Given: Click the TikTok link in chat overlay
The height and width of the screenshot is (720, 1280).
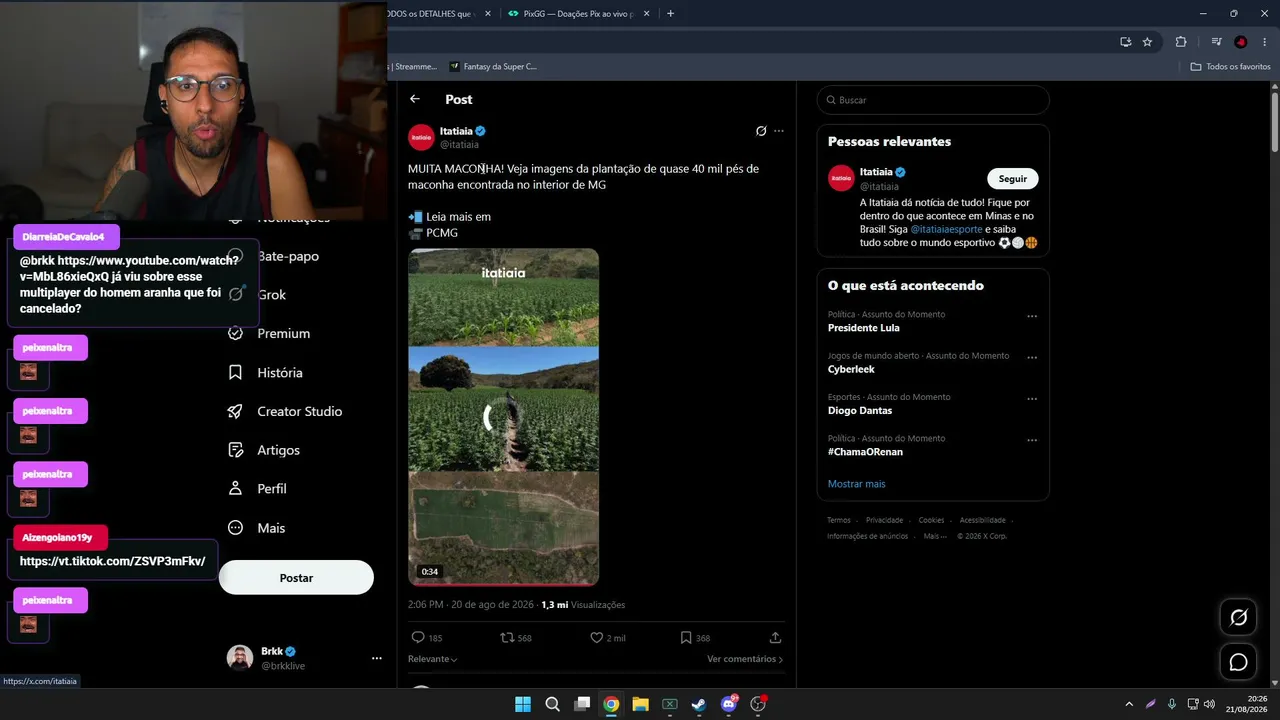Looking at the screenshot, I should (x=112, y=561).
